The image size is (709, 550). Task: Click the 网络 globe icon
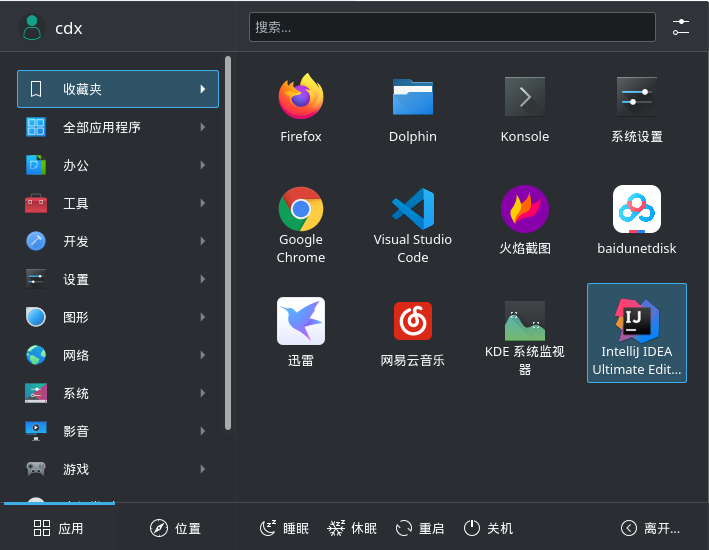36,355
